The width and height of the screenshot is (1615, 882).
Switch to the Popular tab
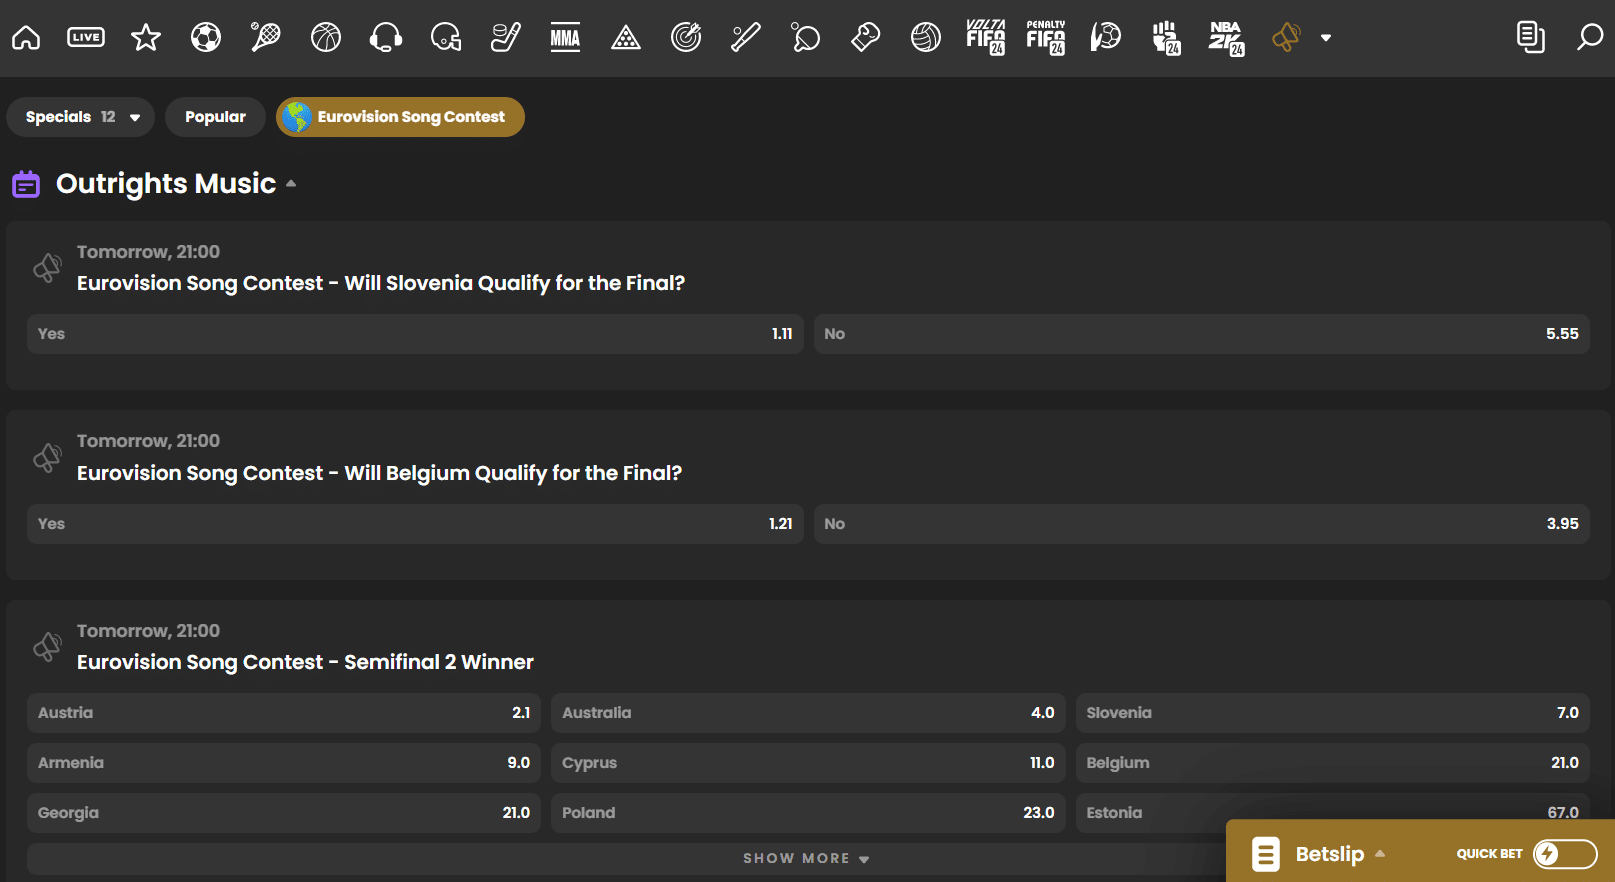pyautogui.click(x=215, y=117)
